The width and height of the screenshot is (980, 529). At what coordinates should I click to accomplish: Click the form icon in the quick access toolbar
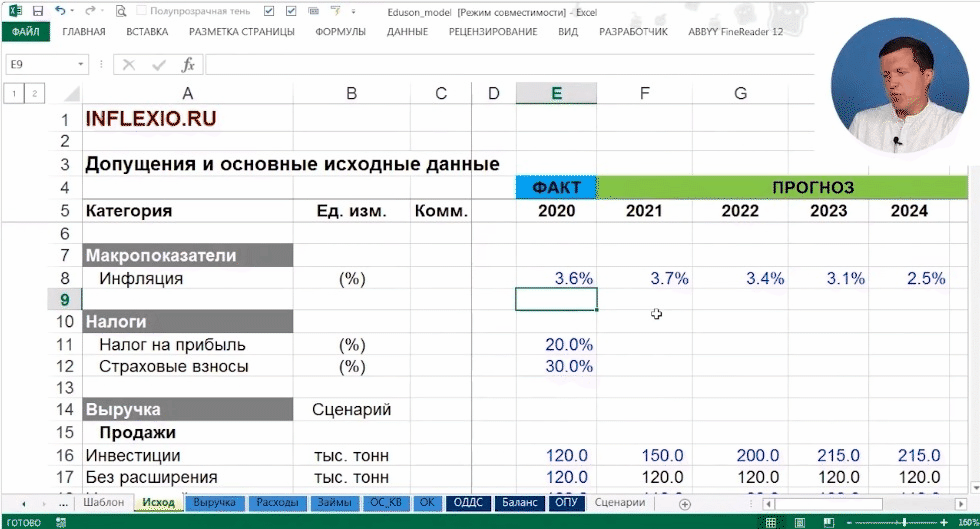point(314,11)
